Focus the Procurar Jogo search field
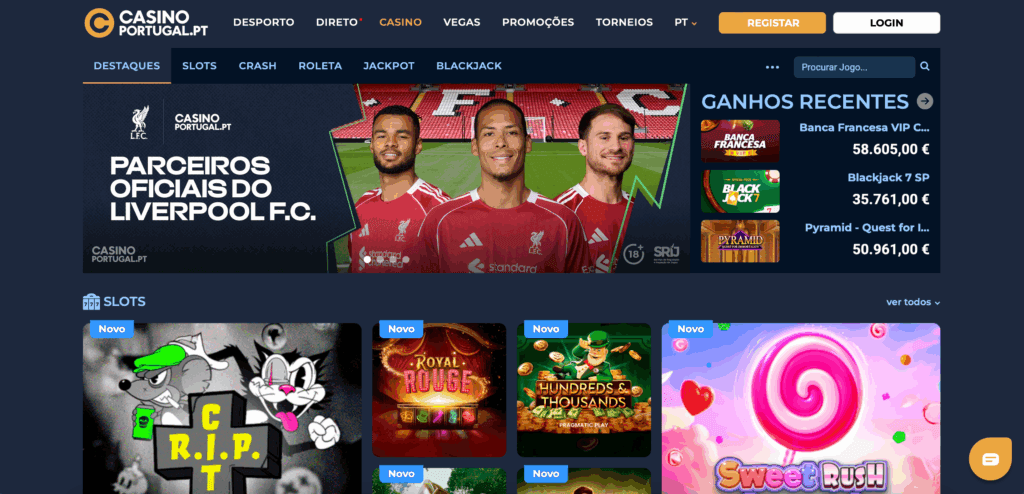Image resolution: width=1024 pixels, height=494 pixels. 854,67
